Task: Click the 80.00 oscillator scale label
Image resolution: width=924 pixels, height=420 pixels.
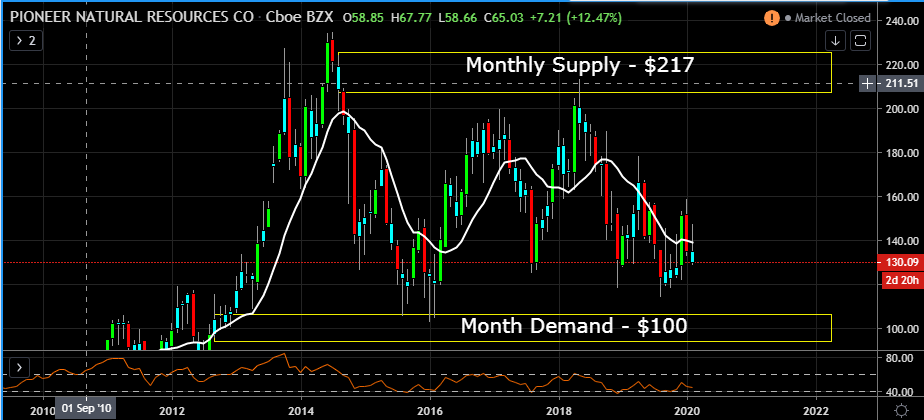Action: point(902,358)
